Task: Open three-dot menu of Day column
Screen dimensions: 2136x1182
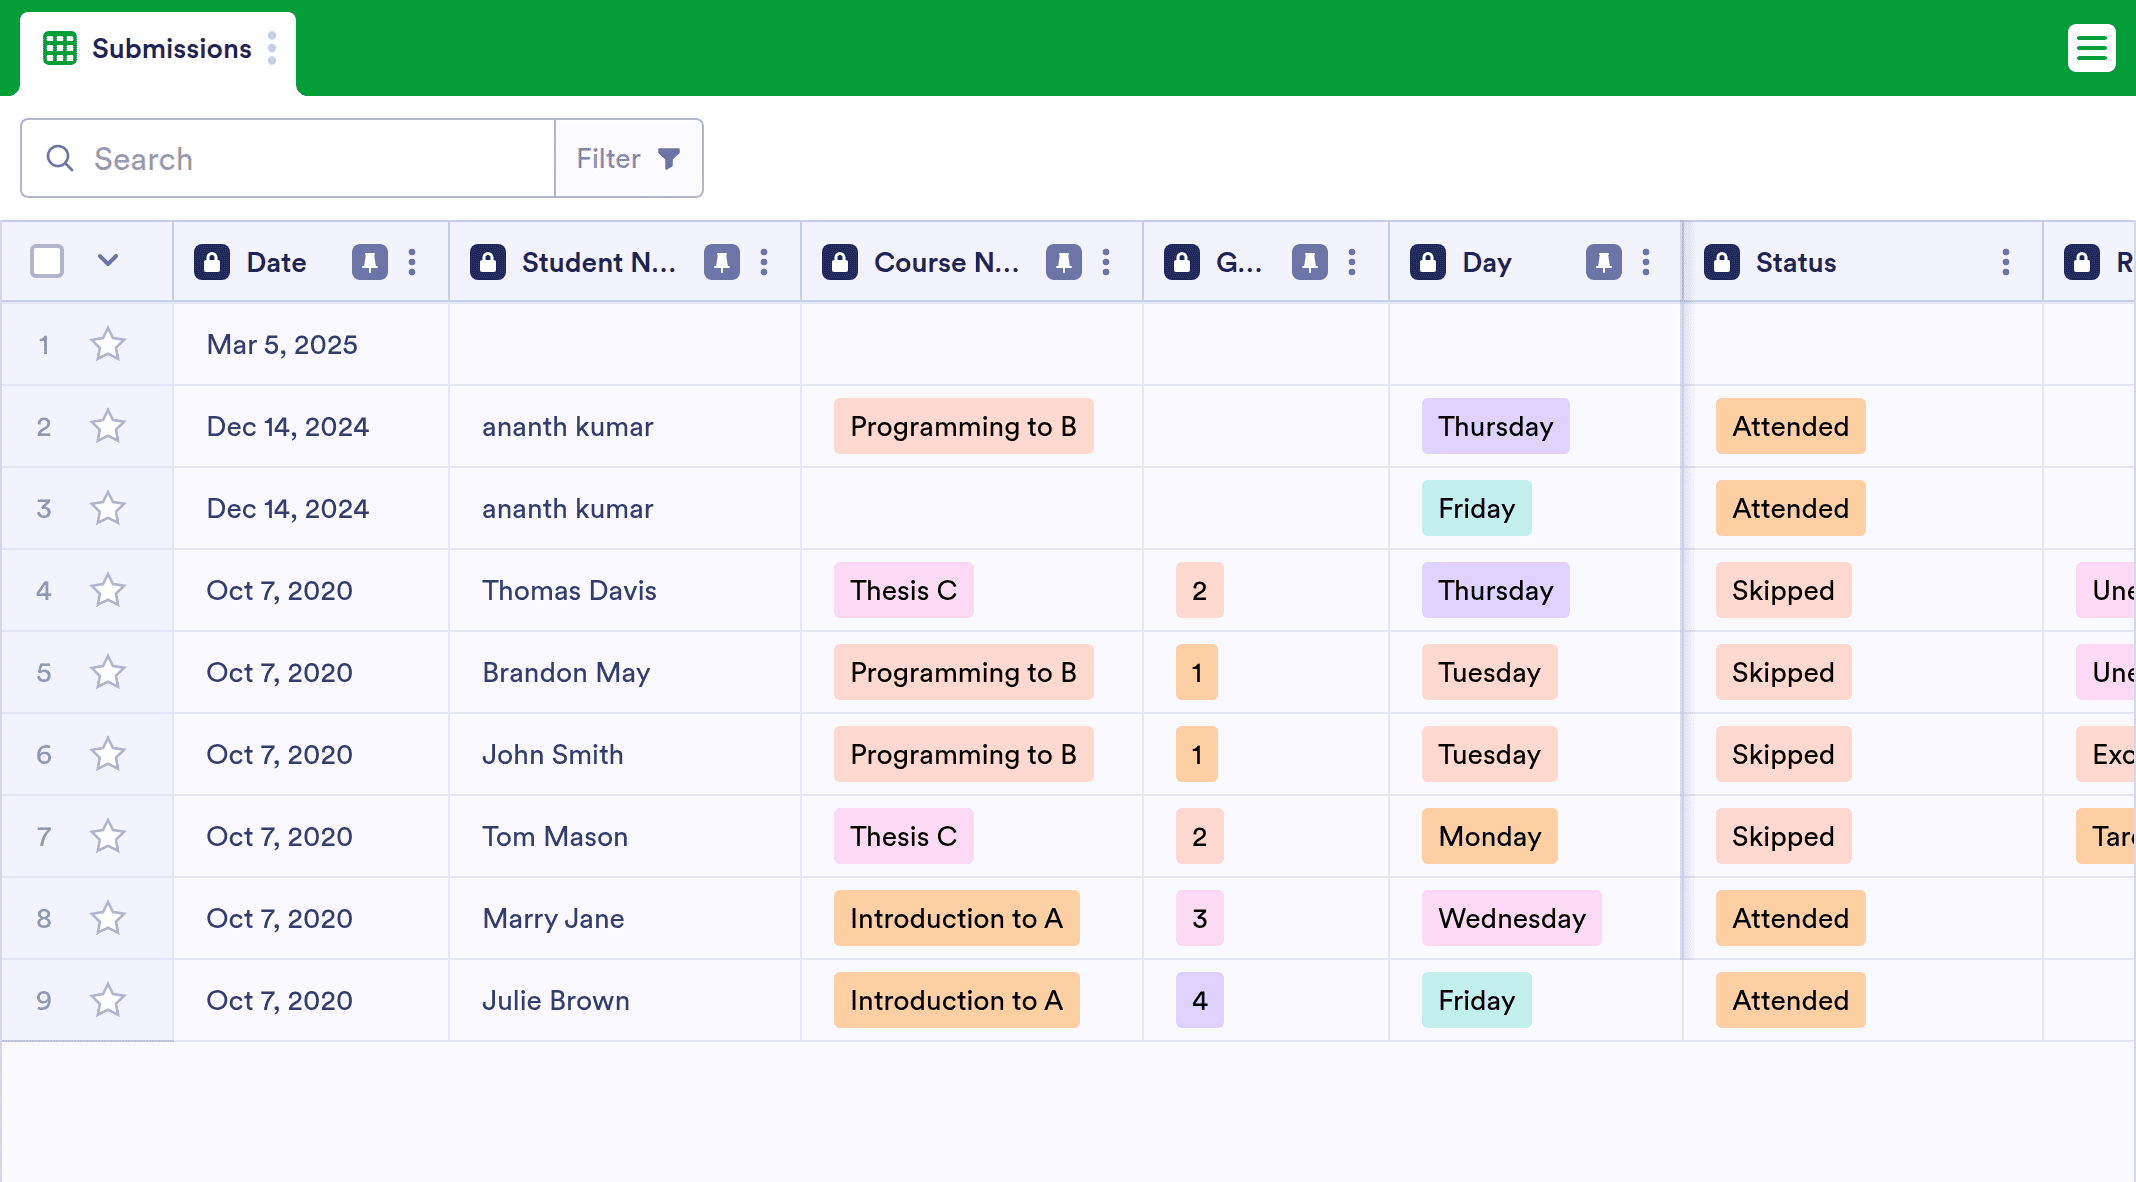Action: tap(1646, 262)
